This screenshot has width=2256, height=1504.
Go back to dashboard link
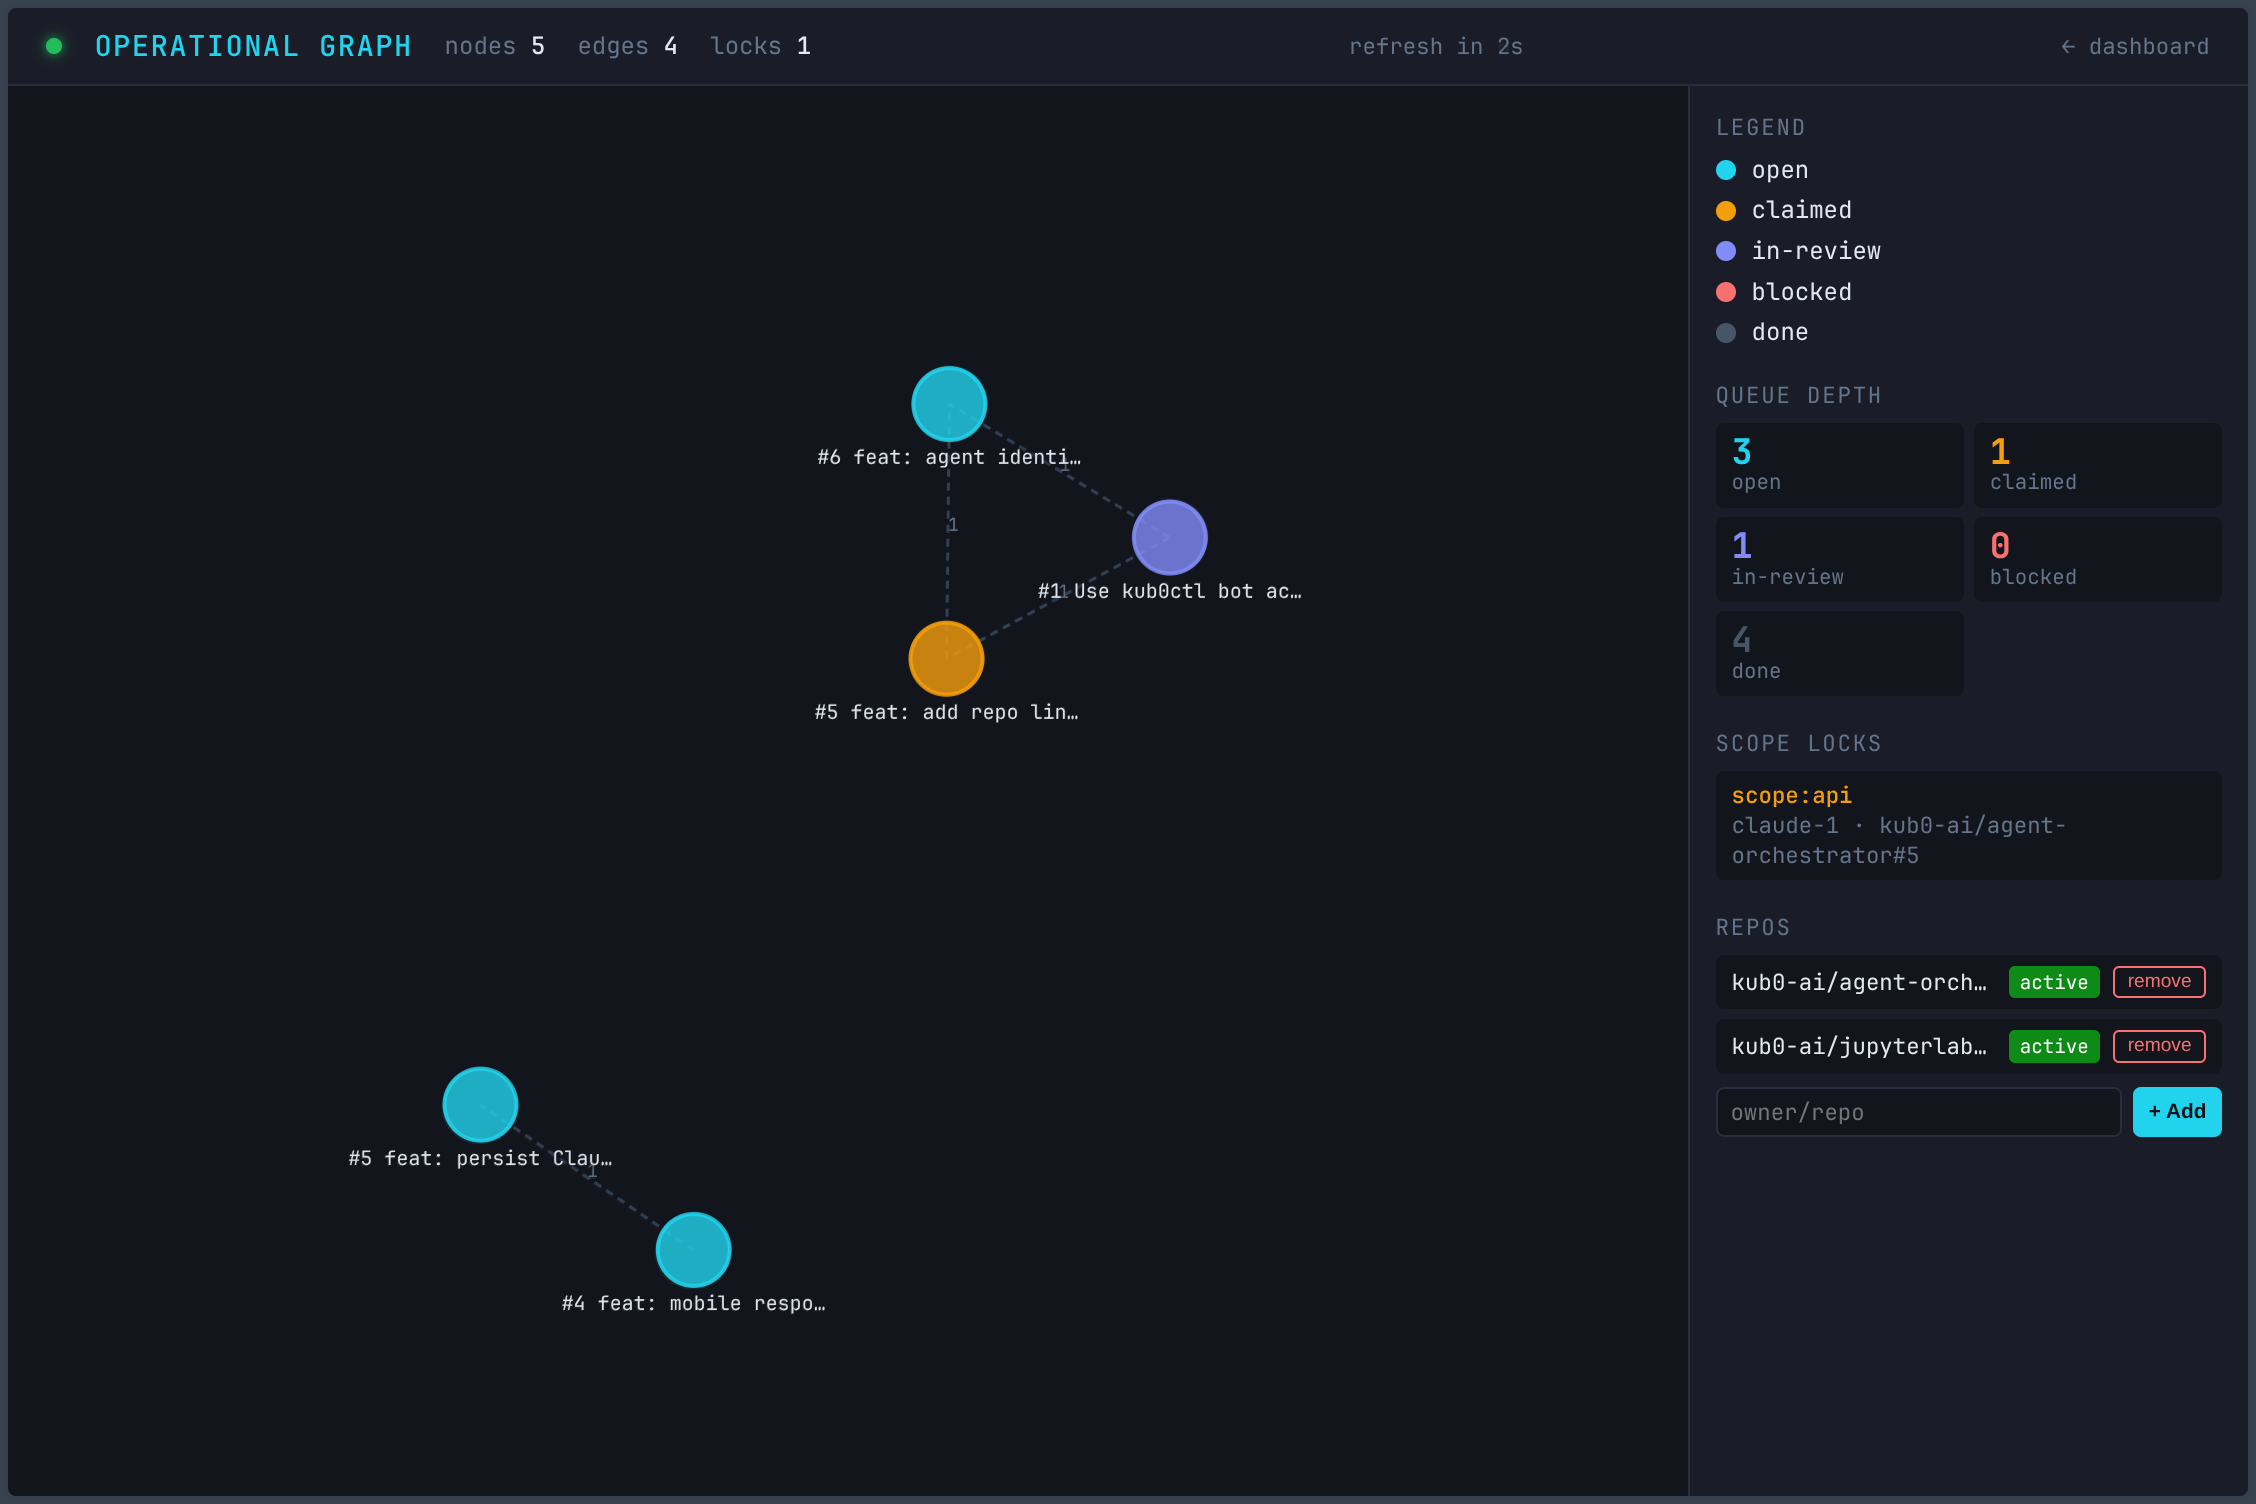pyautogui.click(x=2135, y=47)
